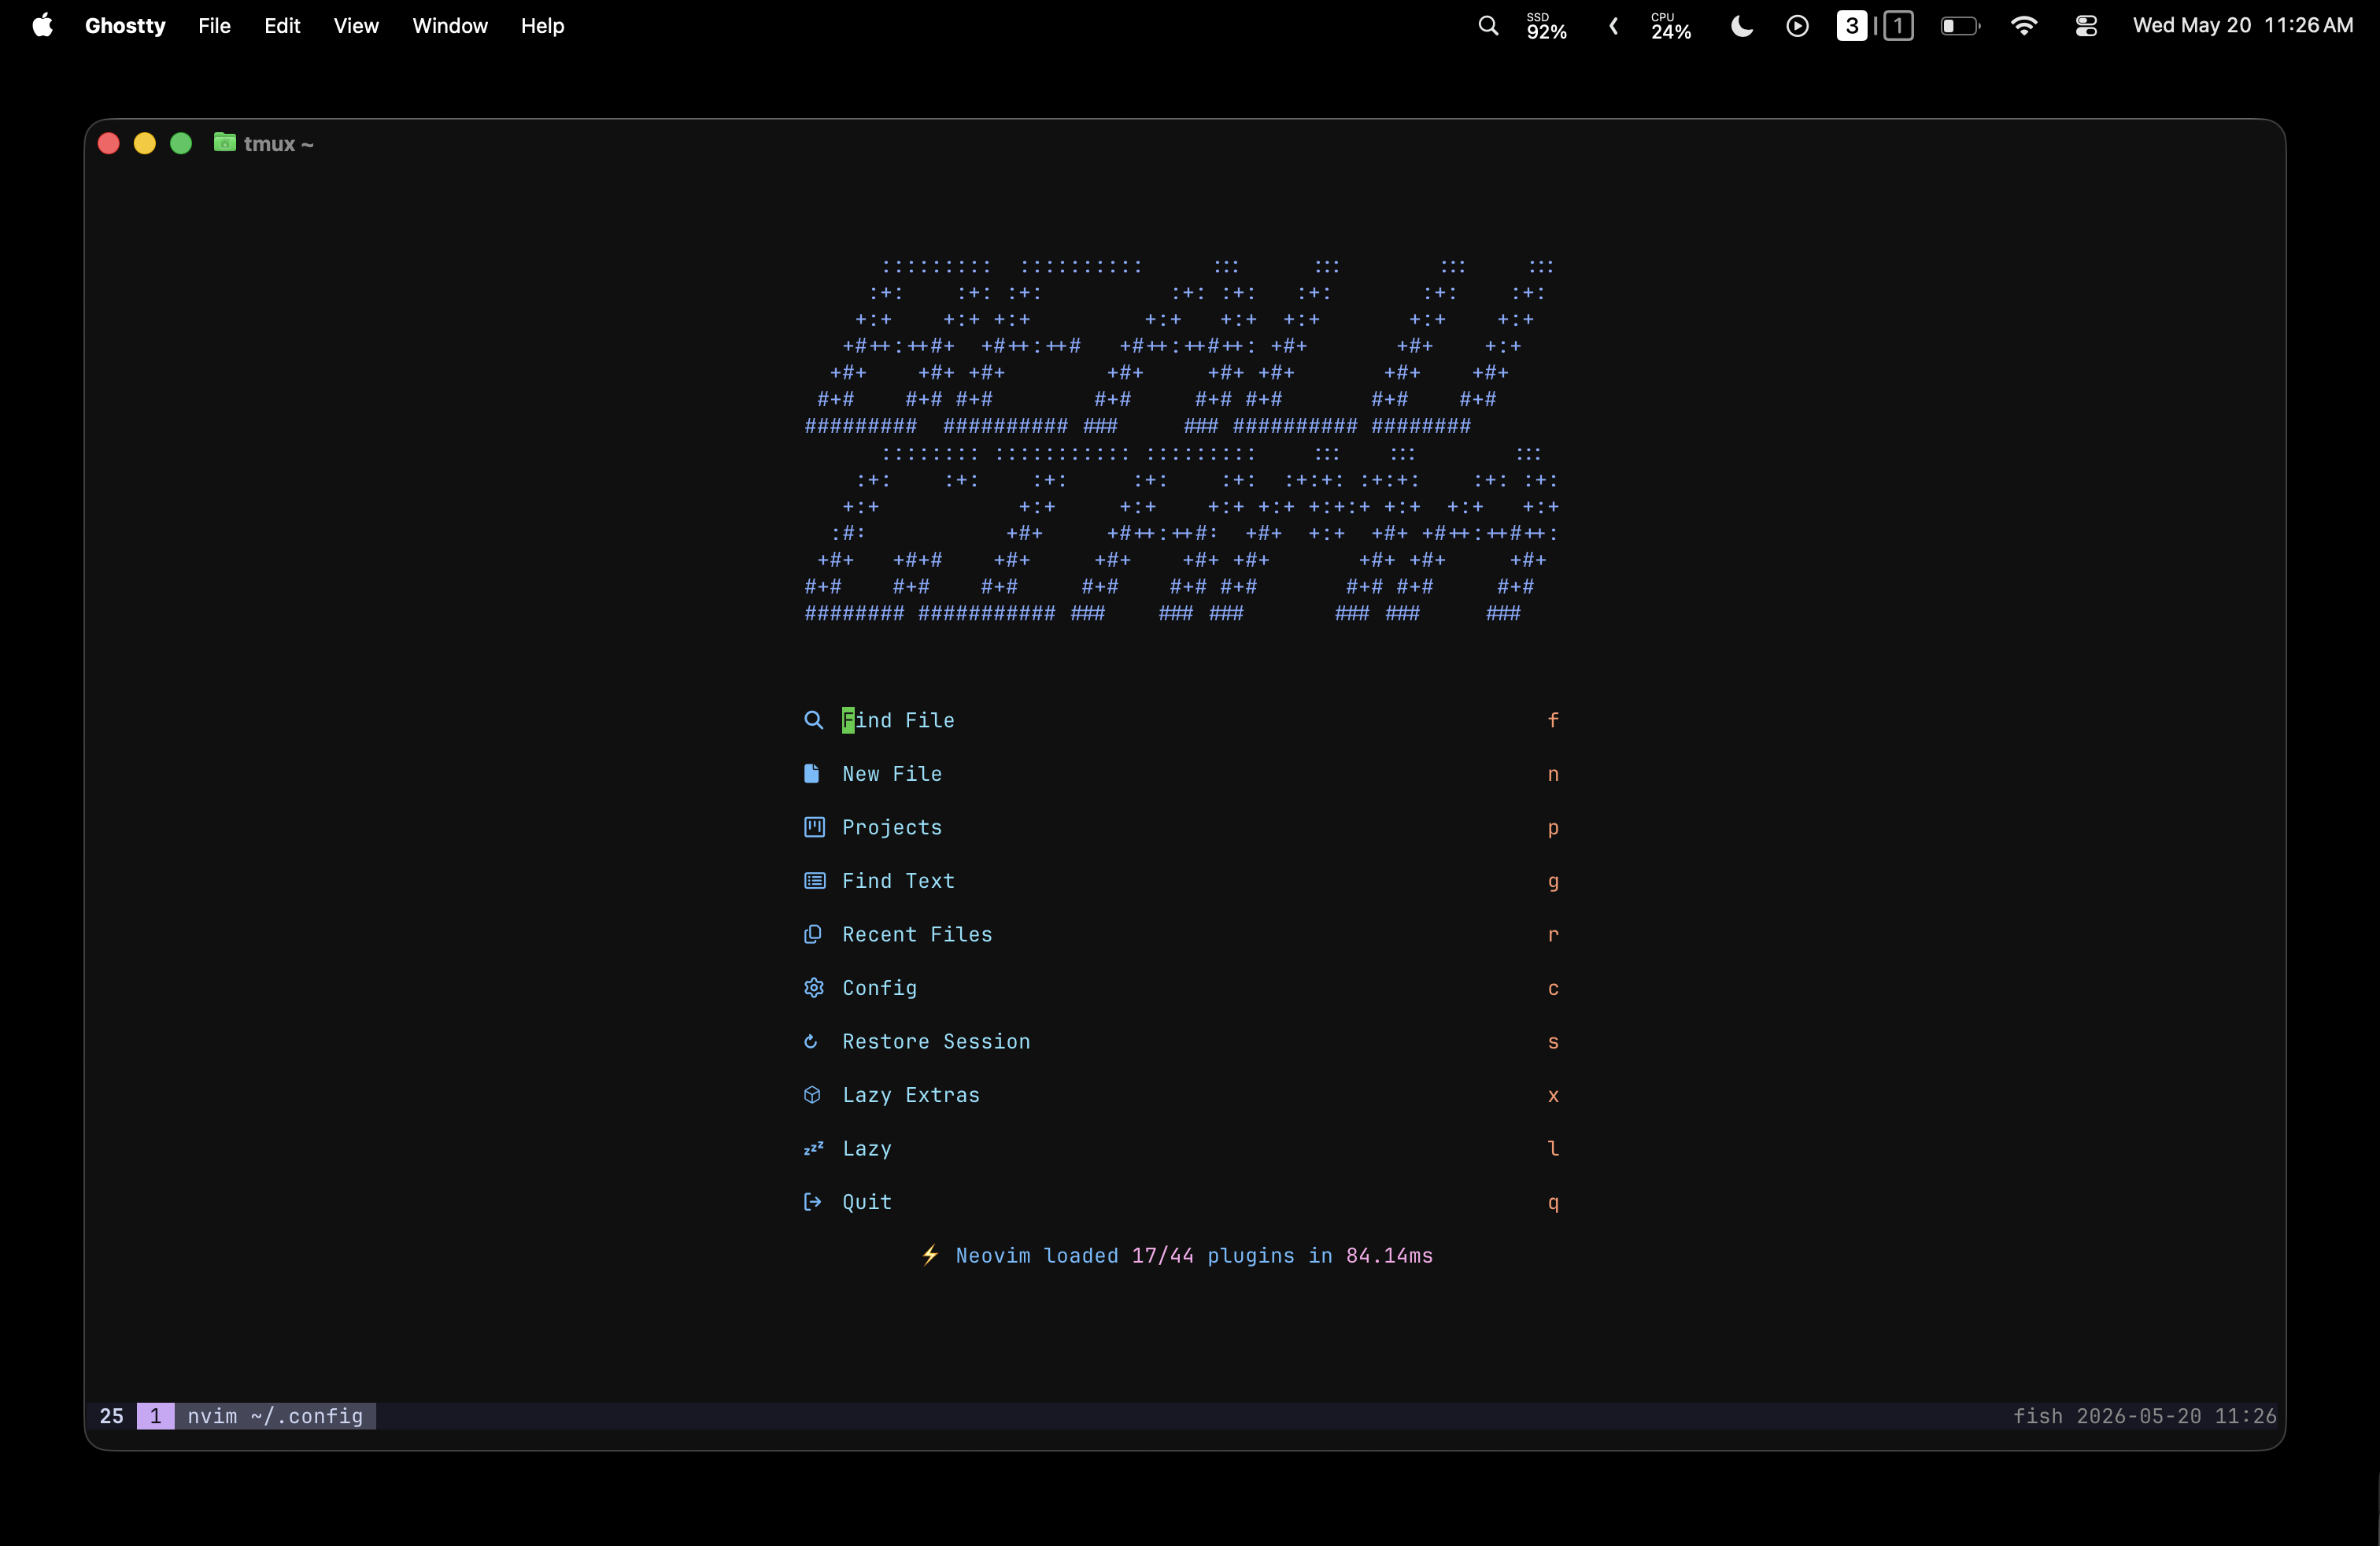Open Spotlight search in the menu bar
Image resolution: width=2380 pixels, height=1546 pixels.
coord(1488,26)
